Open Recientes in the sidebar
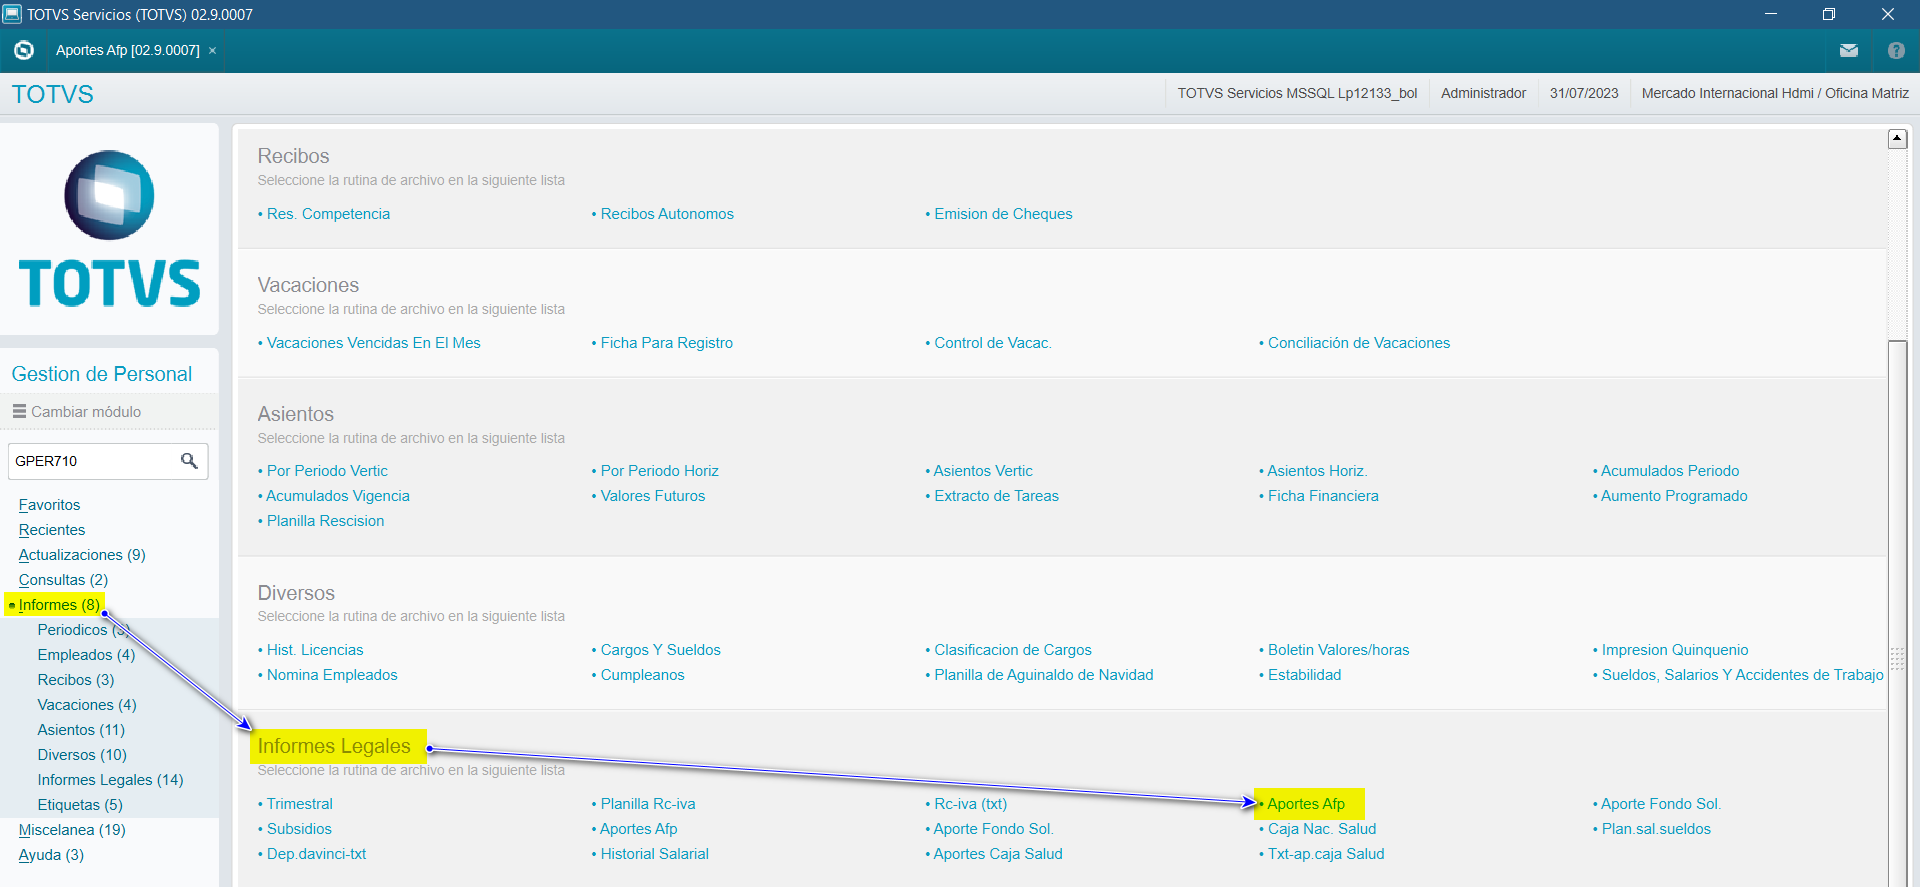Screen dimensions: 1920x887 pos(52,530)
